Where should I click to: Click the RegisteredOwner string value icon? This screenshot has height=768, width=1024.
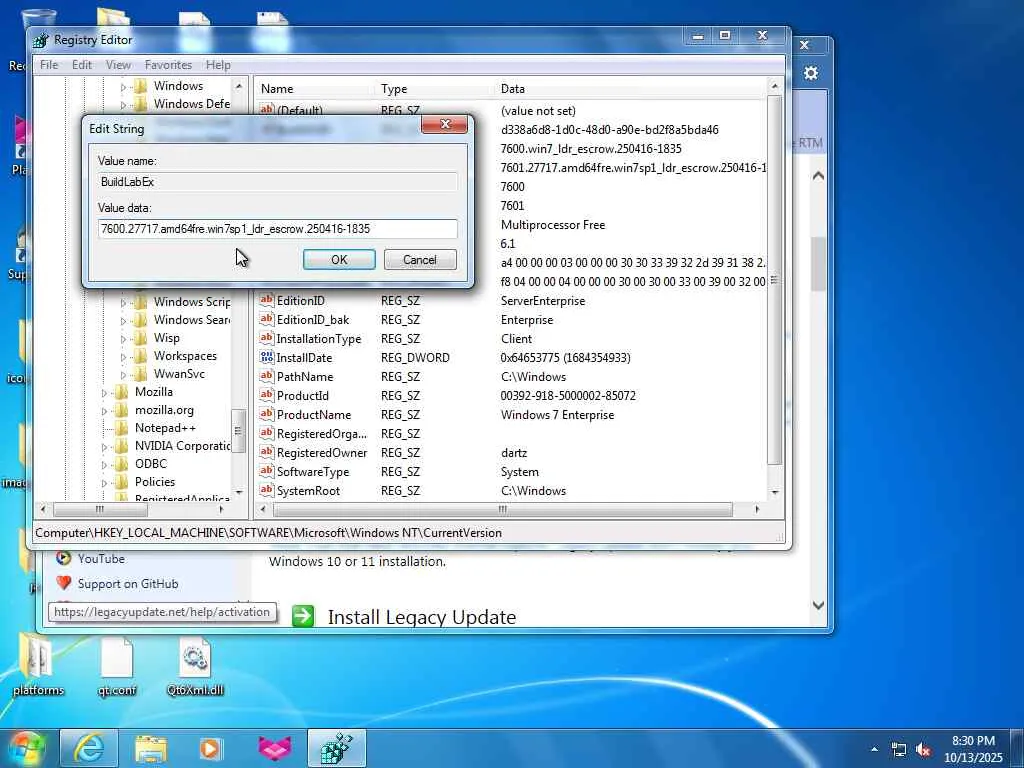[266, 452]
